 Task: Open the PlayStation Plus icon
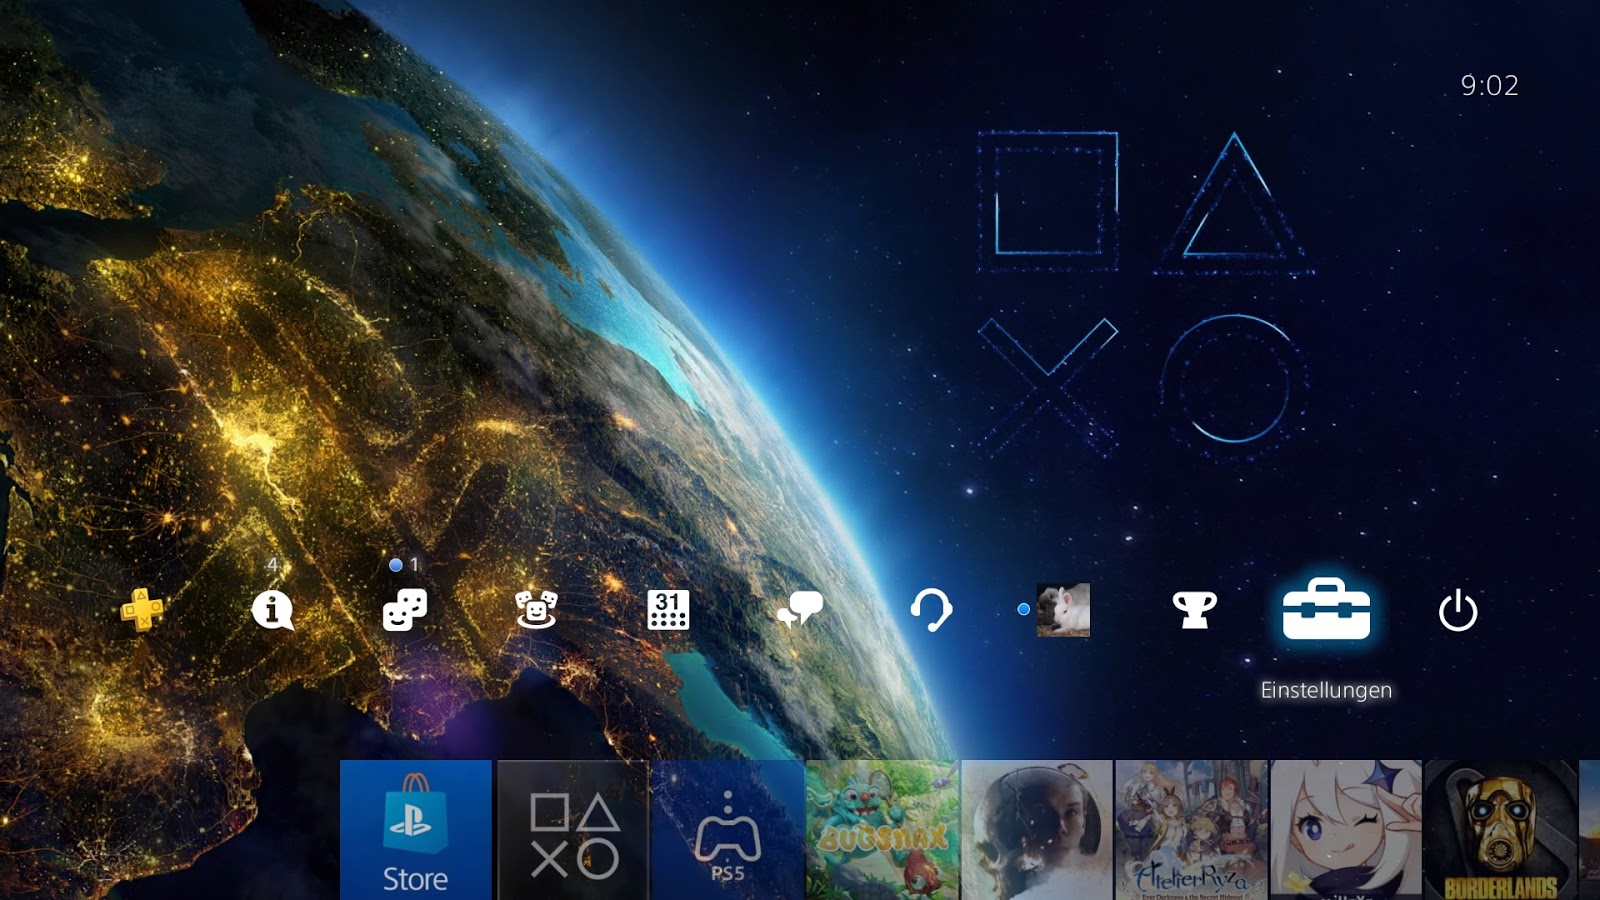point(142,609)
